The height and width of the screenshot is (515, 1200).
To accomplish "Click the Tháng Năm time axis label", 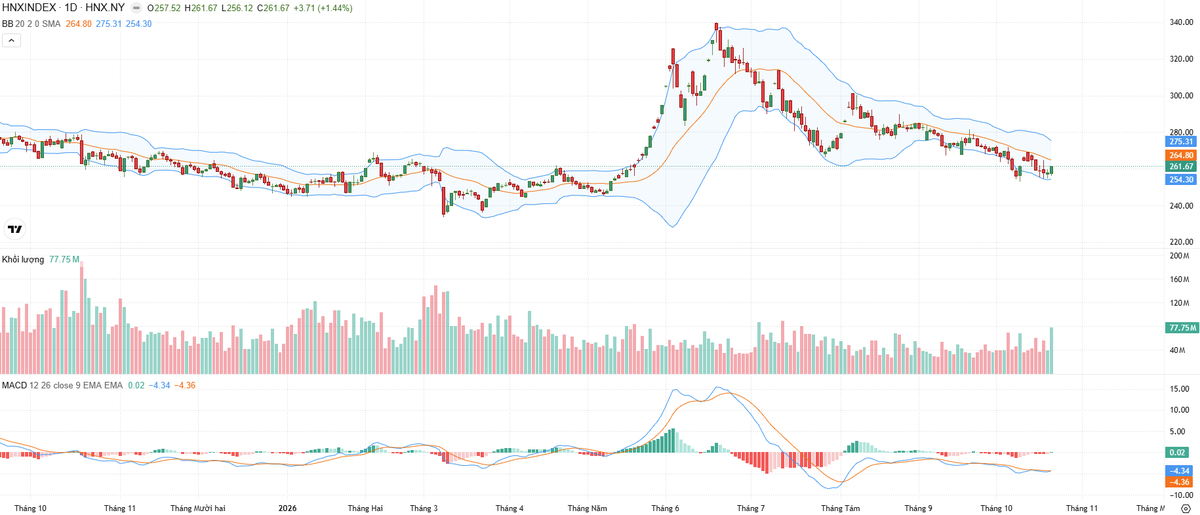I will [587, 508].
